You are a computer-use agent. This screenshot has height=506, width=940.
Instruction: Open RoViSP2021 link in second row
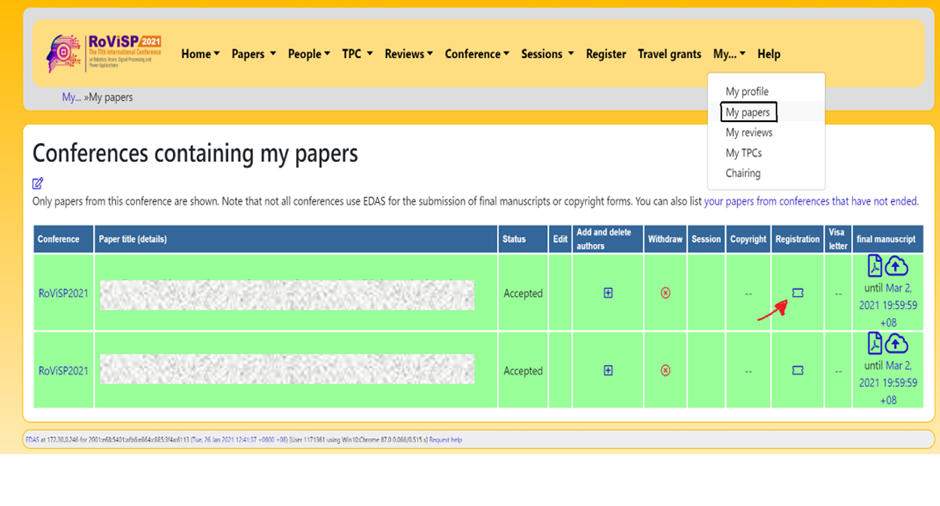(63, 371)
